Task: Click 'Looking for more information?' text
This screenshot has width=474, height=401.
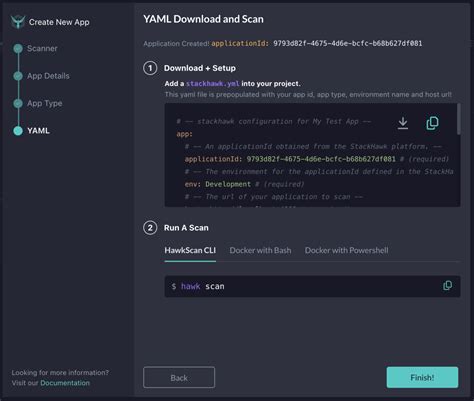Action: tap(60, 373)
